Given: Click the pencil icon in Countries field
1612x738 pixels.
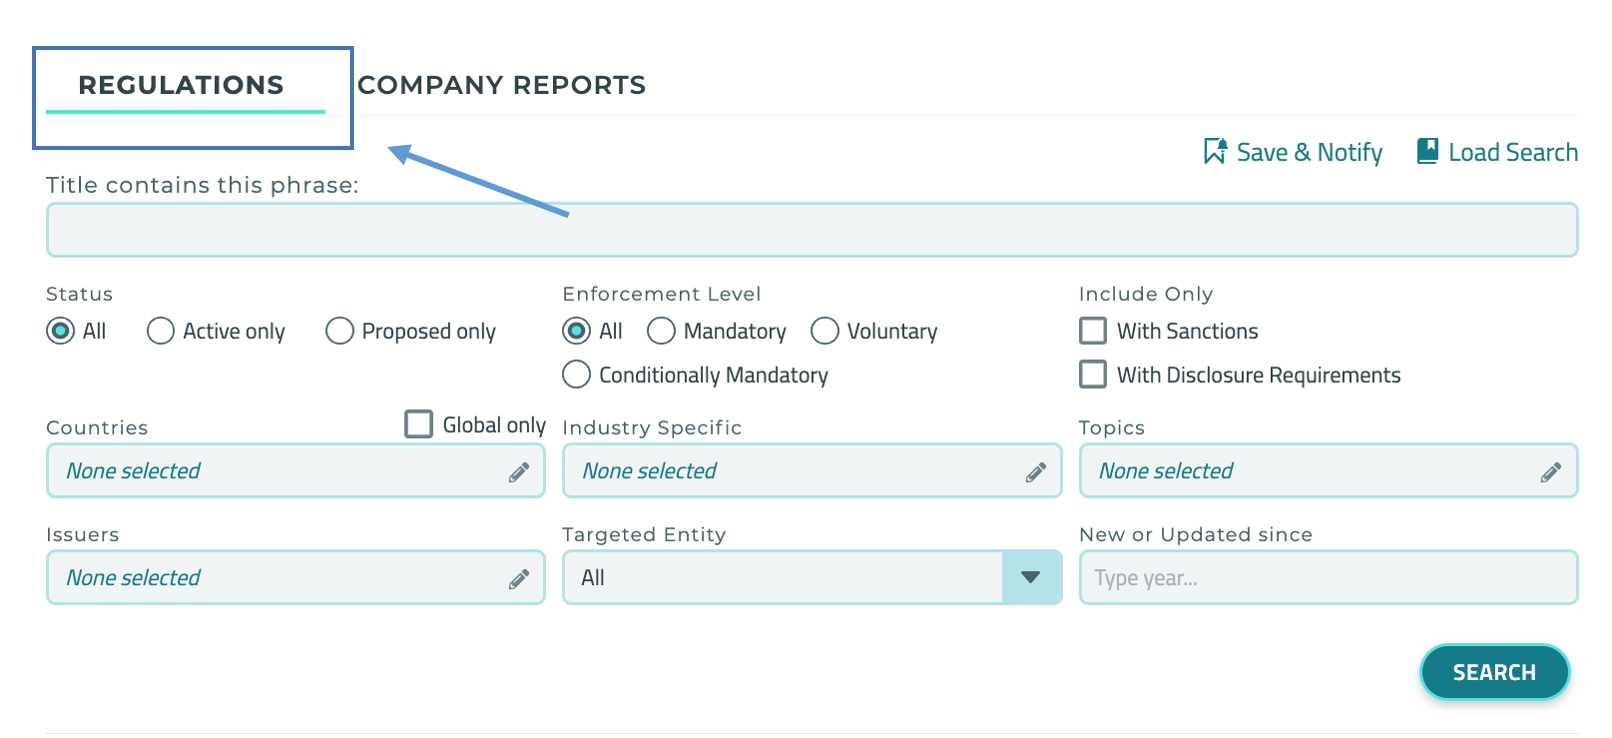Looking at the screenshot, I should point(519,472).
